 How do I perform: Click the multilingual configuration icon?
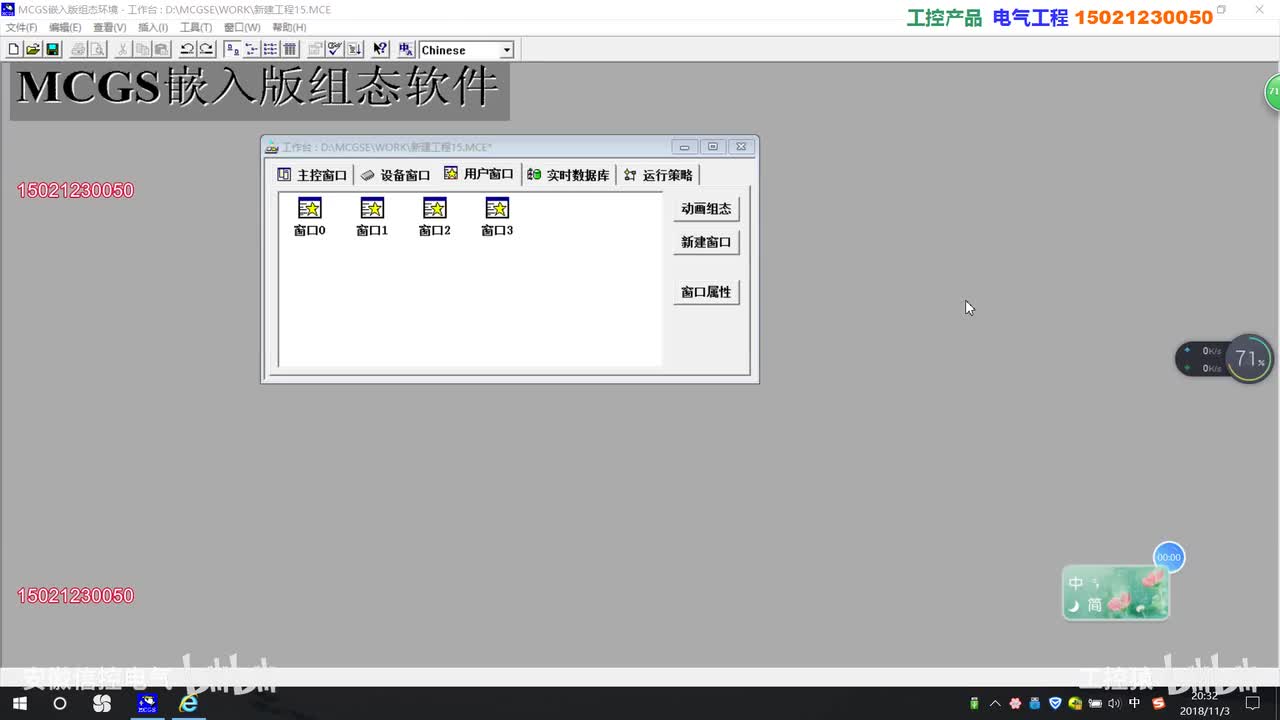pos(406,49)
